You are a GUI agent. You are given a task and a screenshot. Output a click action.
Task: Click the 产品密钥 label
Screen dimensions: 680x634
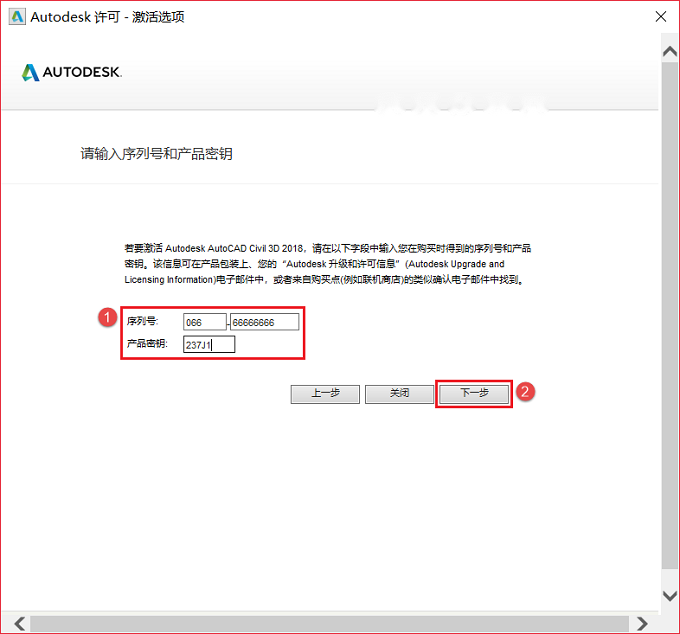[x=147, y=344]
